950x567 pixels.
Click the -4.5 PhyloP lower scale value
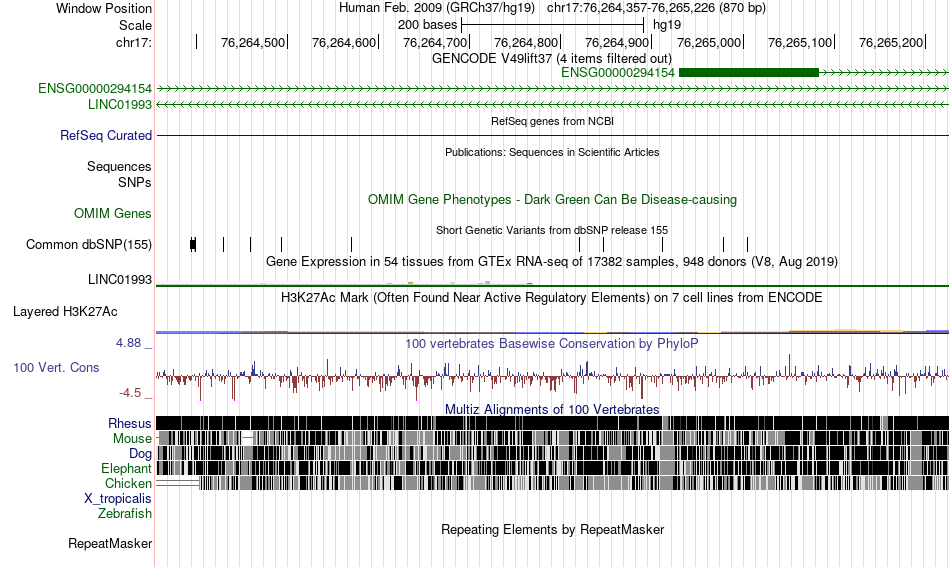pyautogui.click(x=130, y=393)
